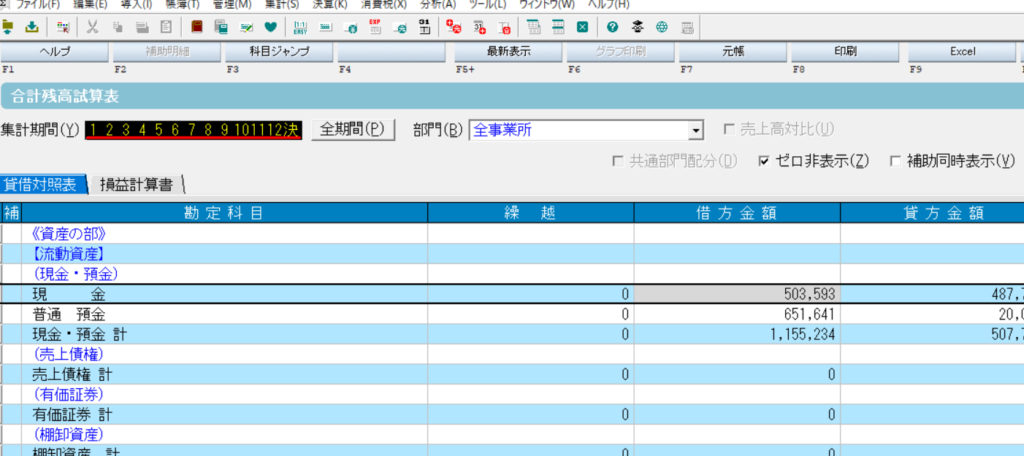Click the 503,593 debit amount cell
The image size is (1024, 456).
click(737, 294)
